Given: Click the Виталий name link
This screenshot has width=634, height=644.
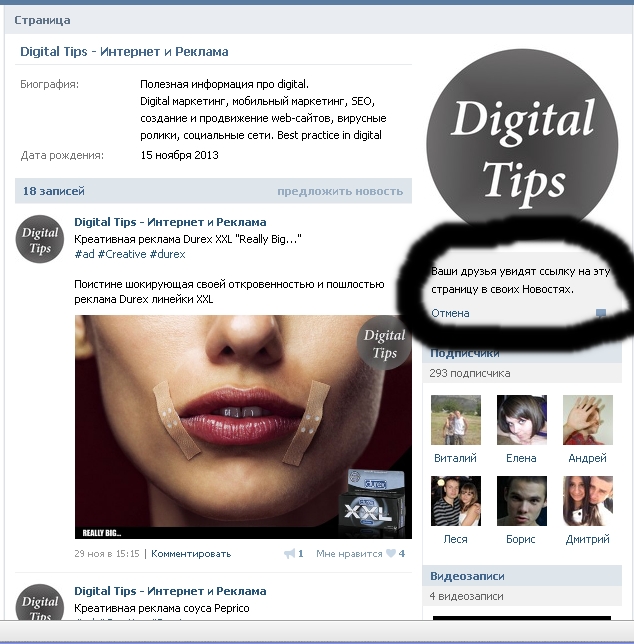Looking at the screenshot, I should [455, 458].
